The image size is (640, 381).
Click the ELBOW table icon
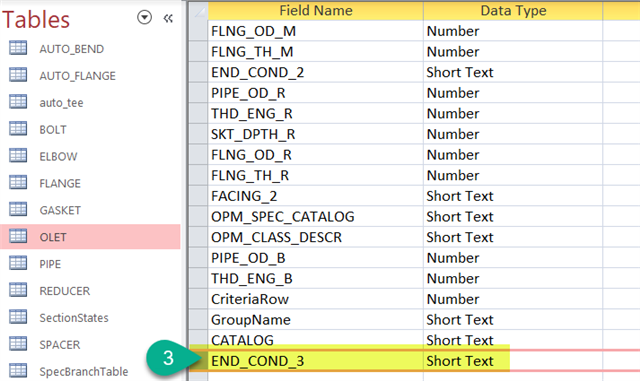[18, 156]
